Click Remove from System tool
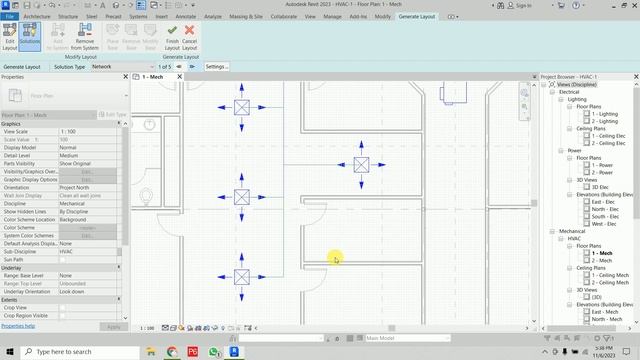Screen dimensions: 640x360 click(x=84, y=37)
